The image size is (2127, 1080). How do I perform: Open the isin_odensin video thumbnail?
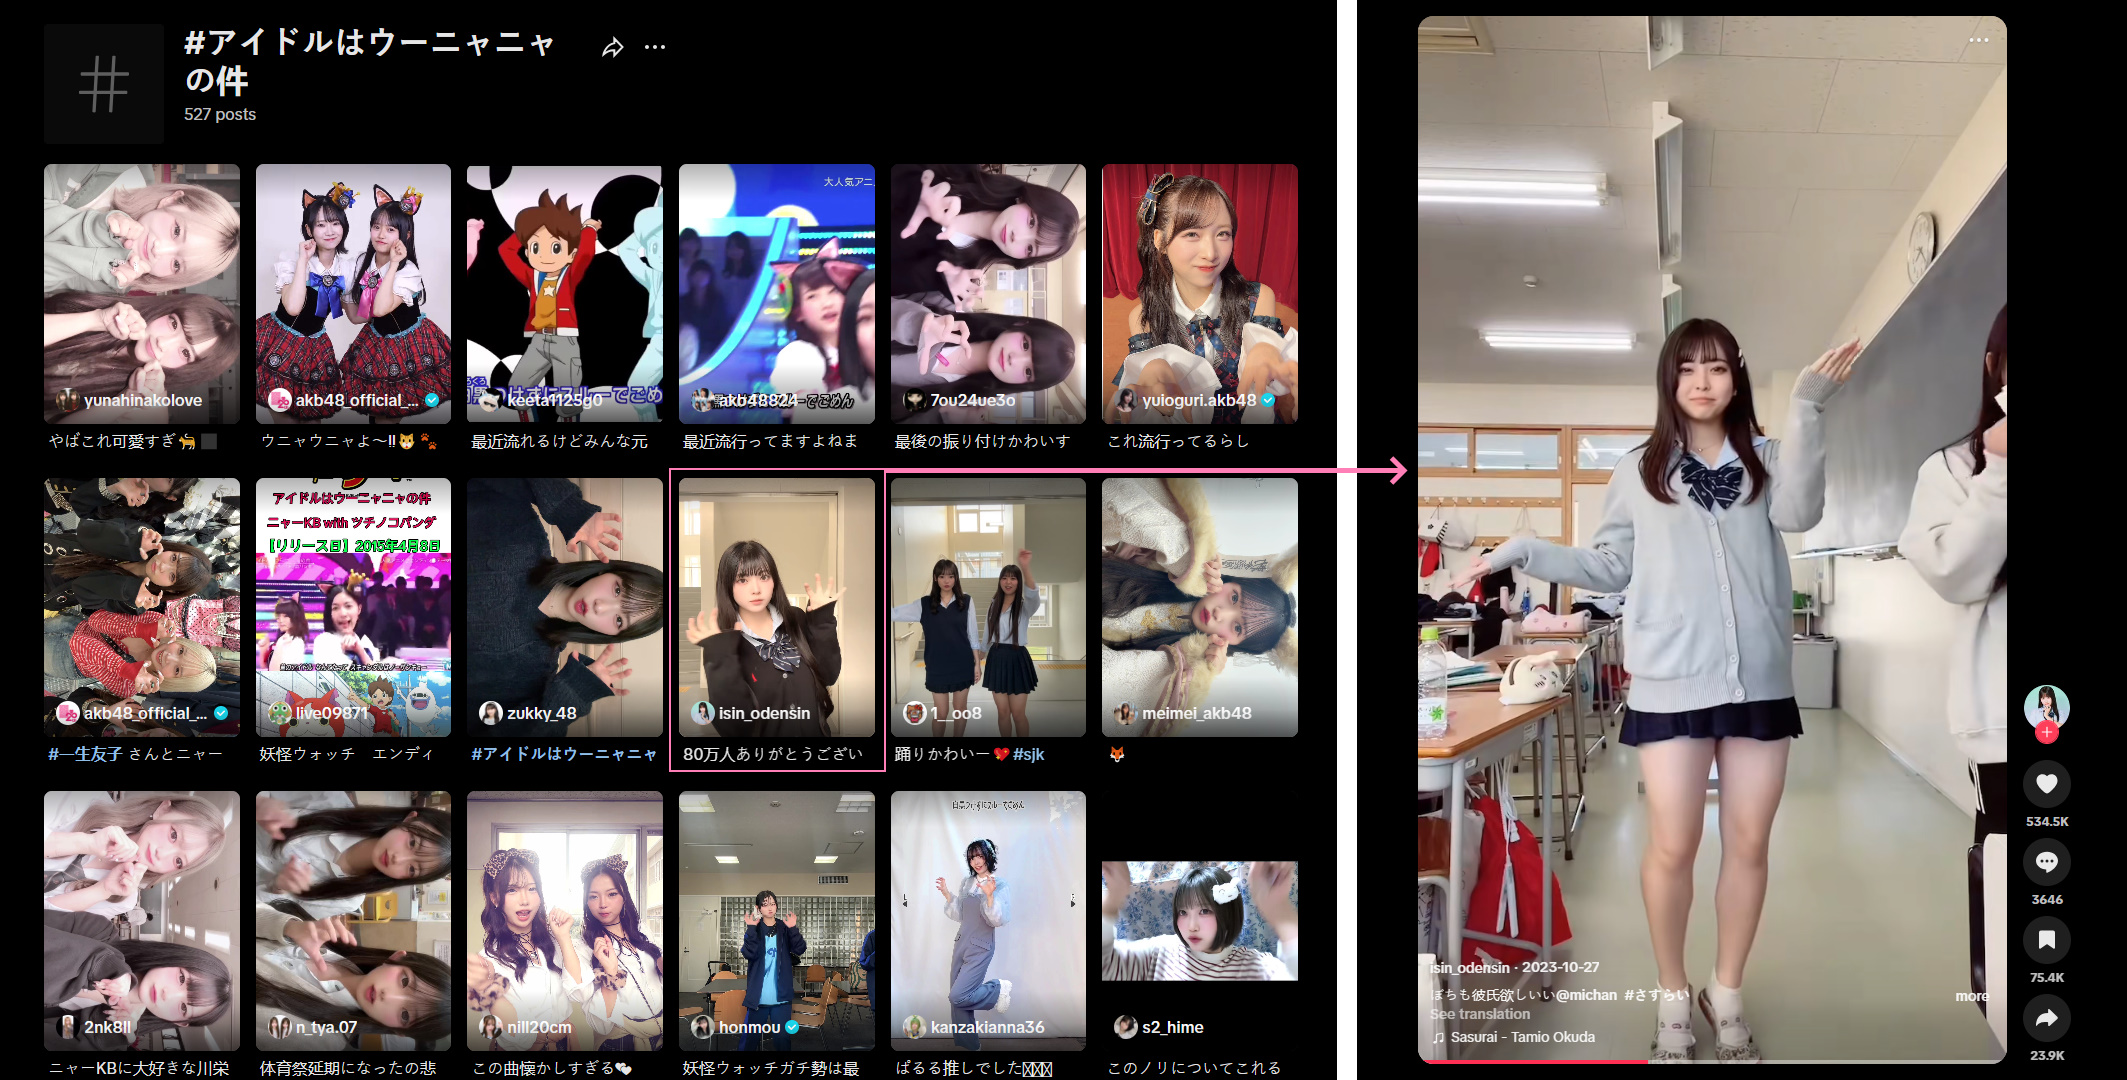tap(776, 607)
